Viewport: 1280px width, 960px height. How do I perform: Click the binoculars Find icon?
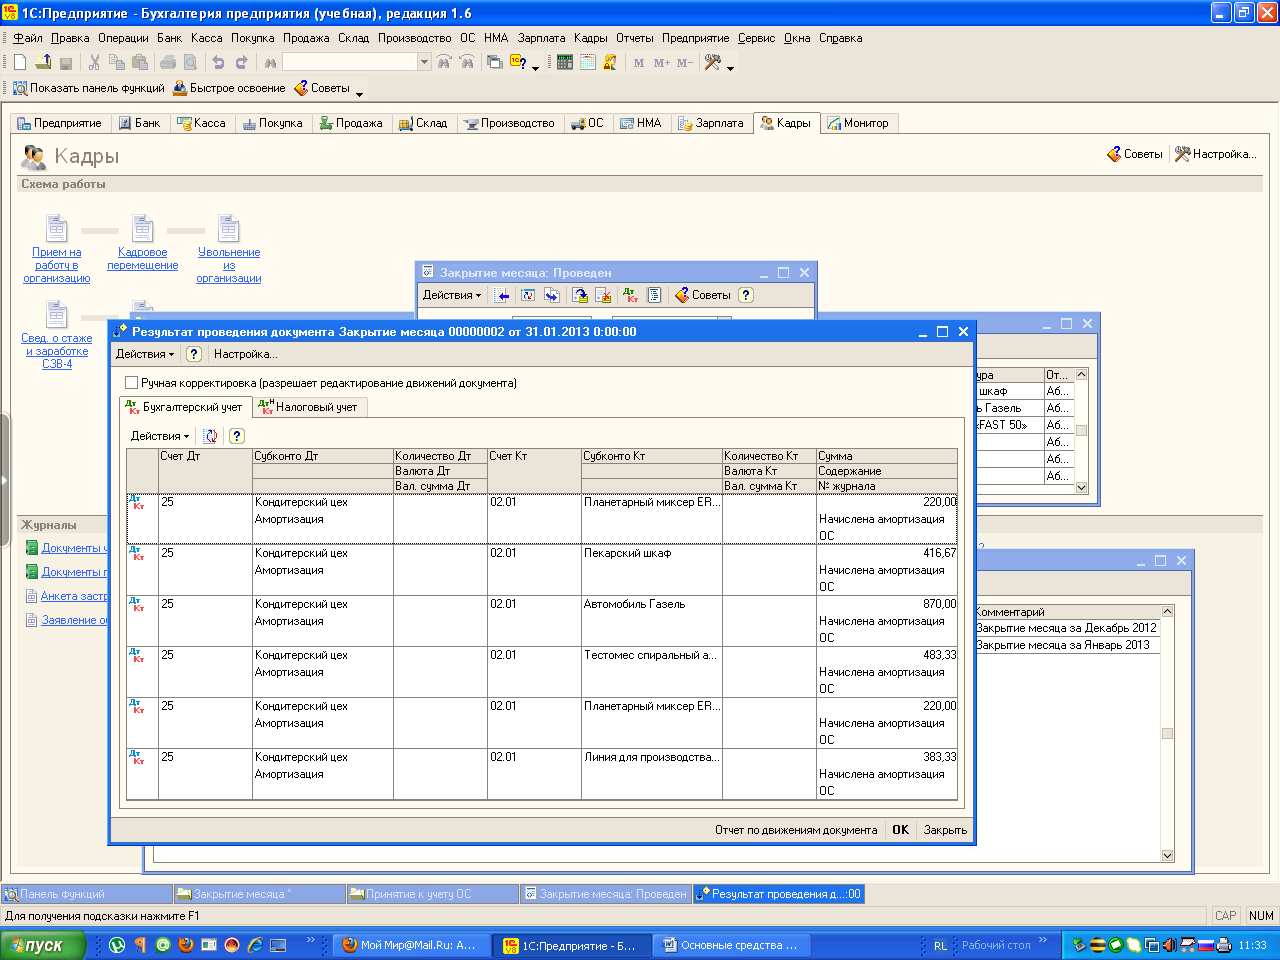270,62
